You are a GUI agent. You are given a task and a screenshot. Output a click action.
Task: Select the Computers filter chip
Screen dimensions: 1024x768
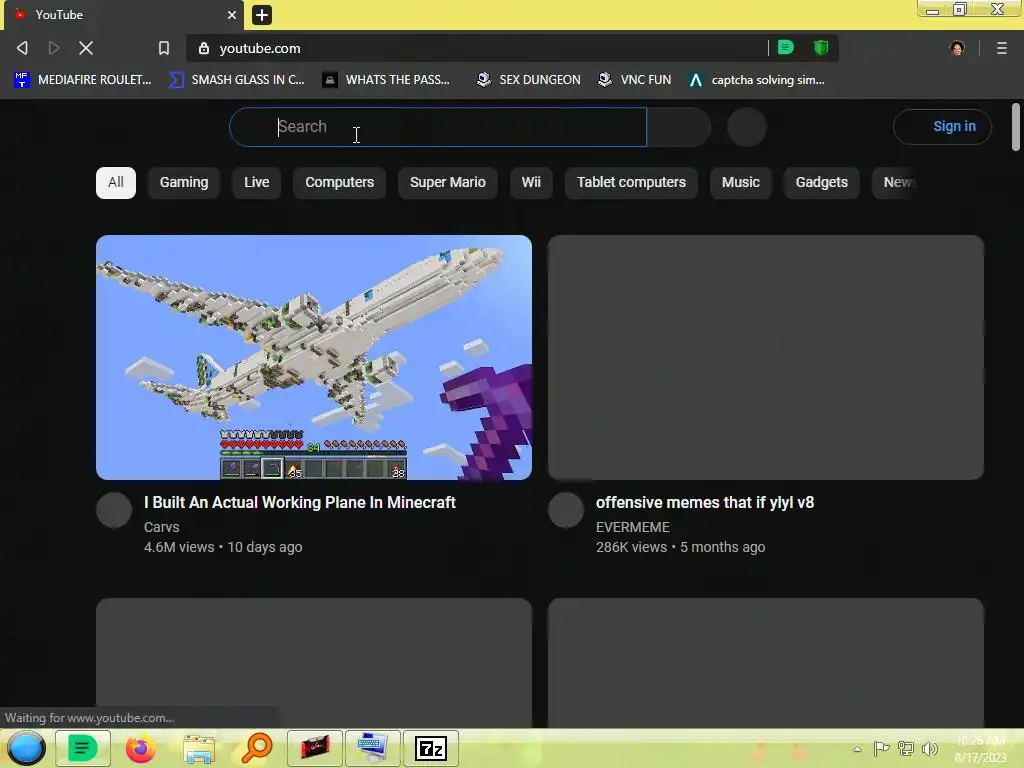[x=340, y=182]
